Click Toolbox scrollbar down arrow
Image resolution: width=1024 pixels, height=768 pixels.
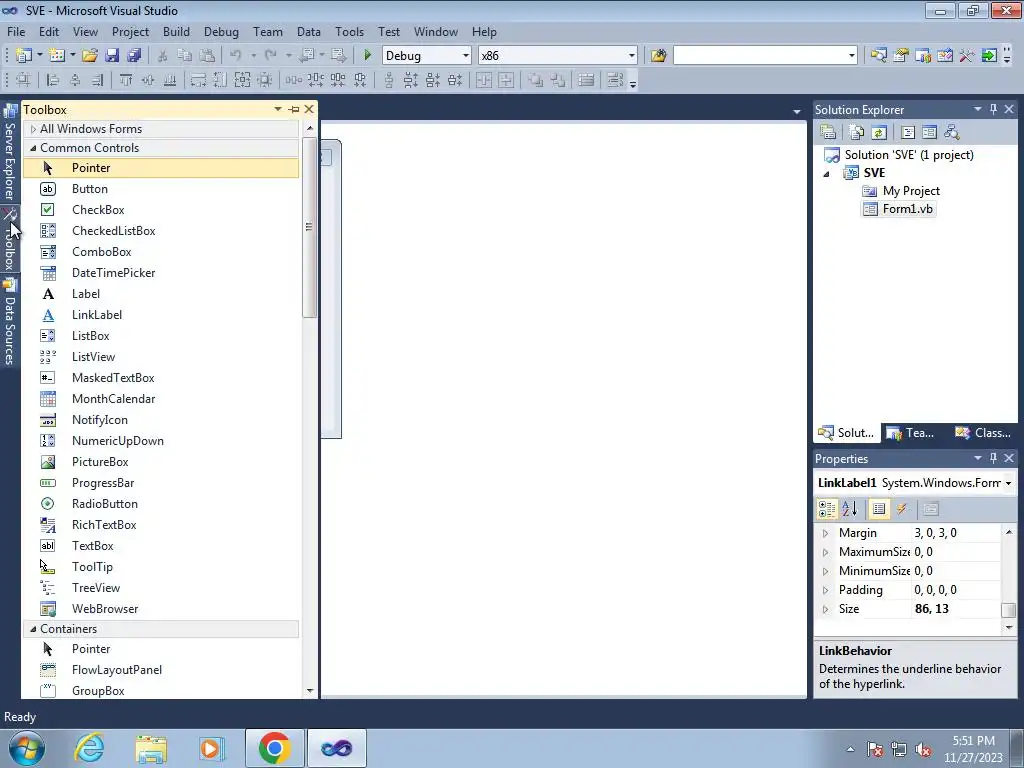310,691
